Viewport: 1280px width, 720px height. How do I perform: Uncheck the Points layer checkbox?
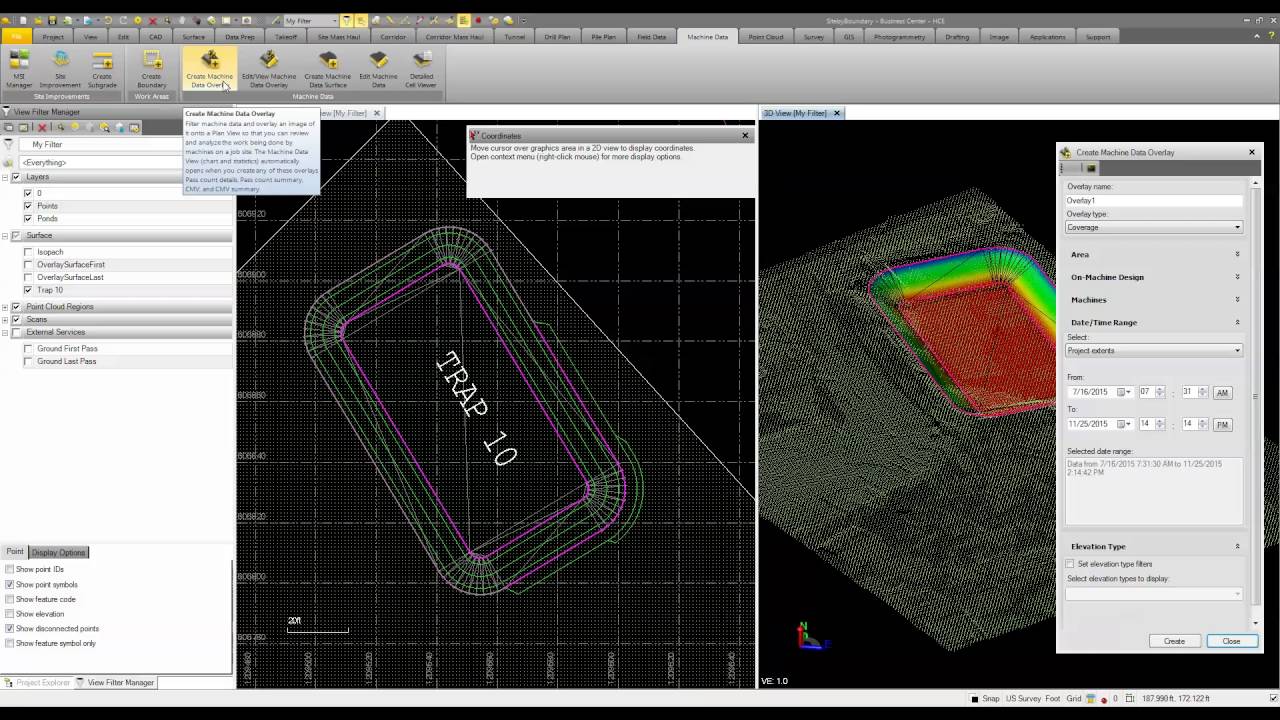28,206
